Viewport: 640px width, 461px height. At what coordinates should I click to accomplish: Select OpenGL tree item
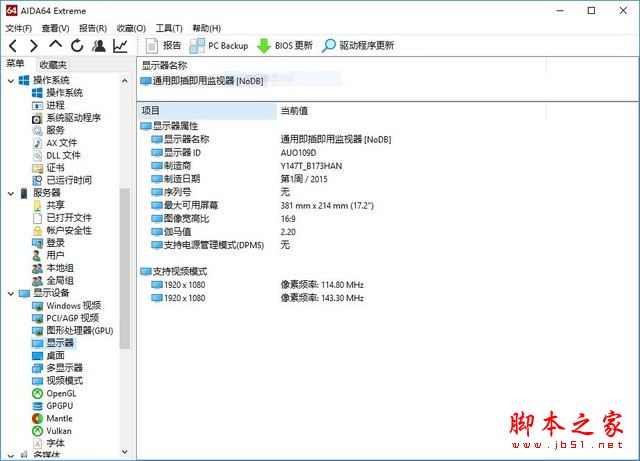point(54,394)
